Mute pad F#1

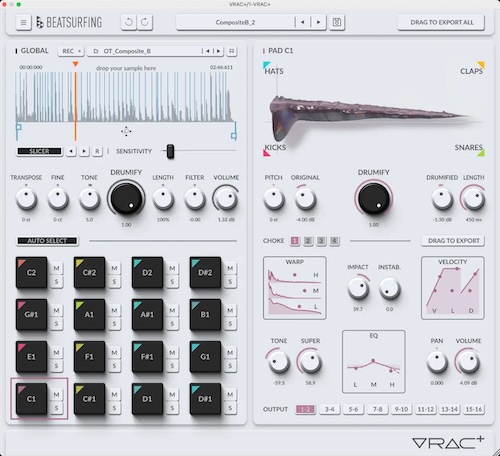tap(172, 352)
